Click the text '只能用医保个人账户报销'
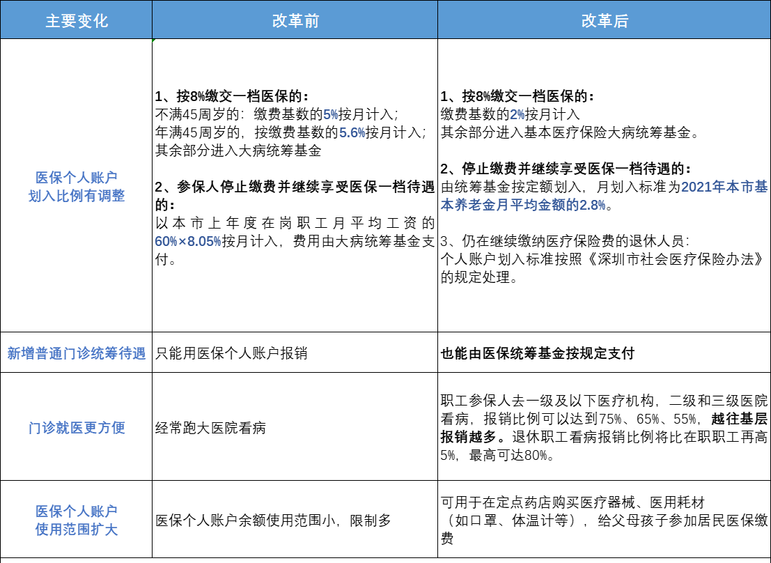 (231, 354)
